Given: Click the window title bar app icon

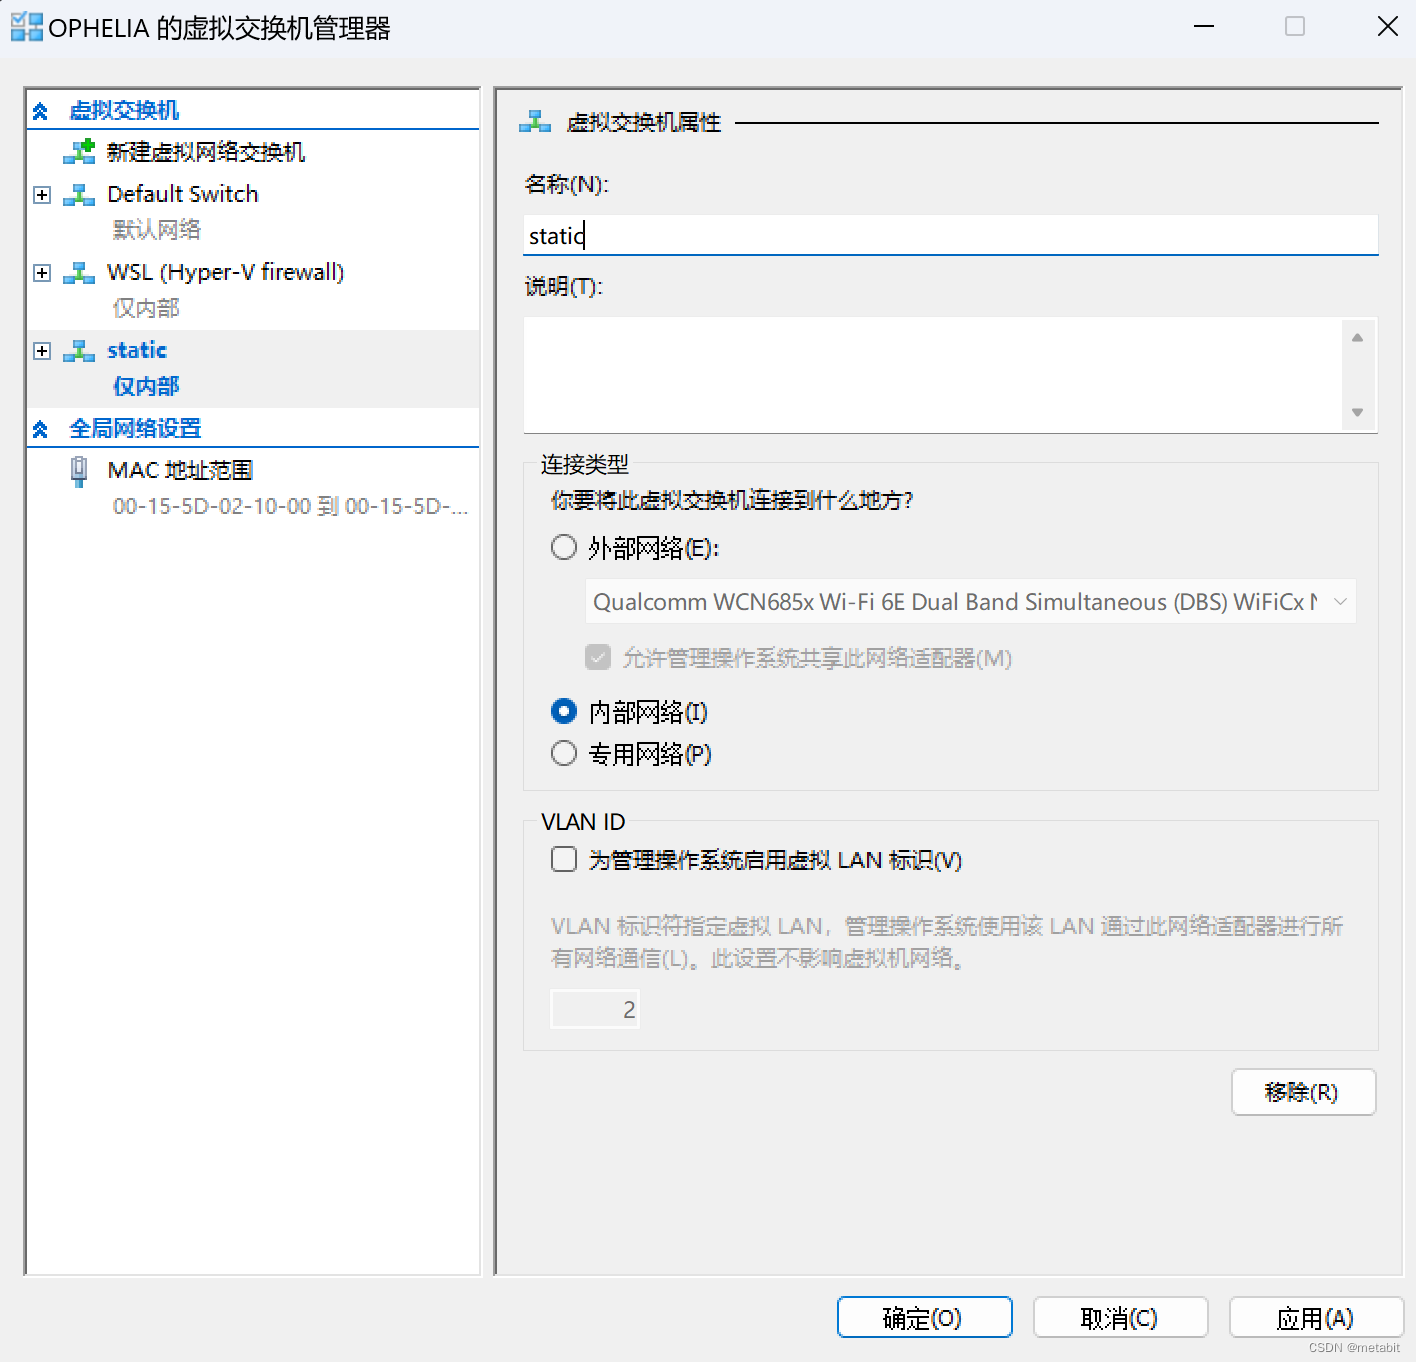Looking at the screenshot, I should coord(26,27).
